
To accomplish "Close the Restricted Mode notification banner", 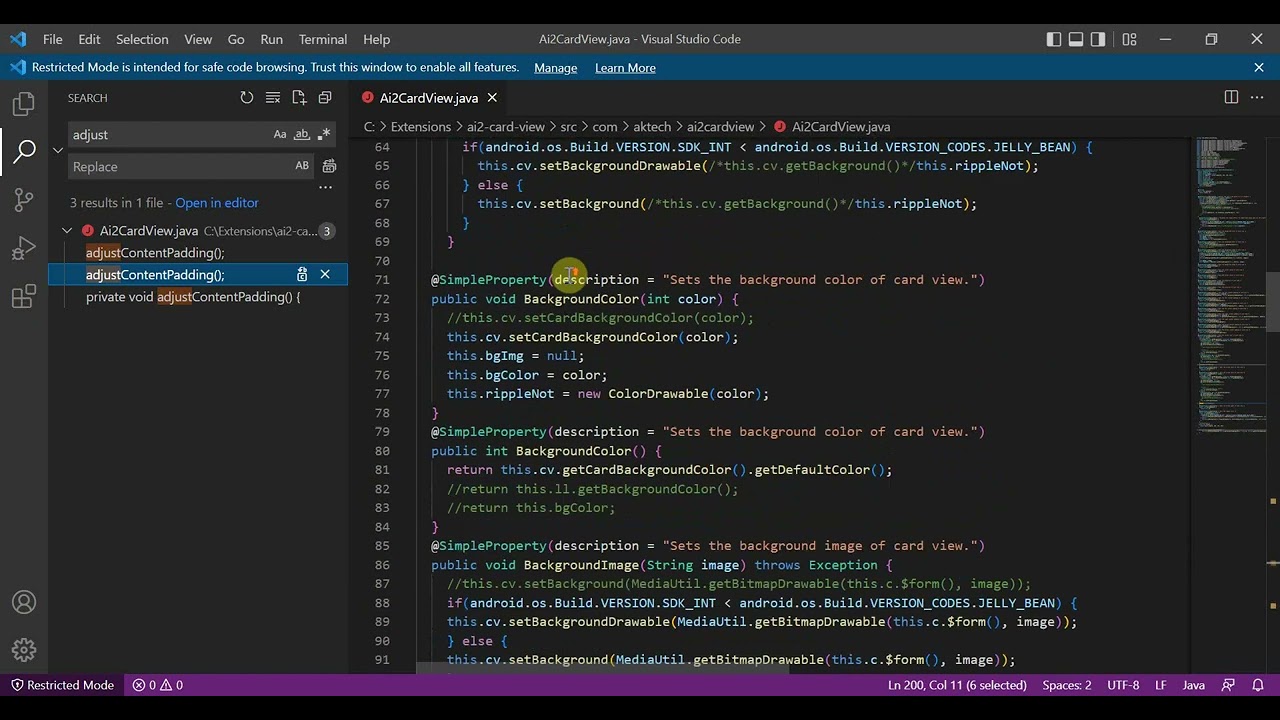I will pos(1259,68).
